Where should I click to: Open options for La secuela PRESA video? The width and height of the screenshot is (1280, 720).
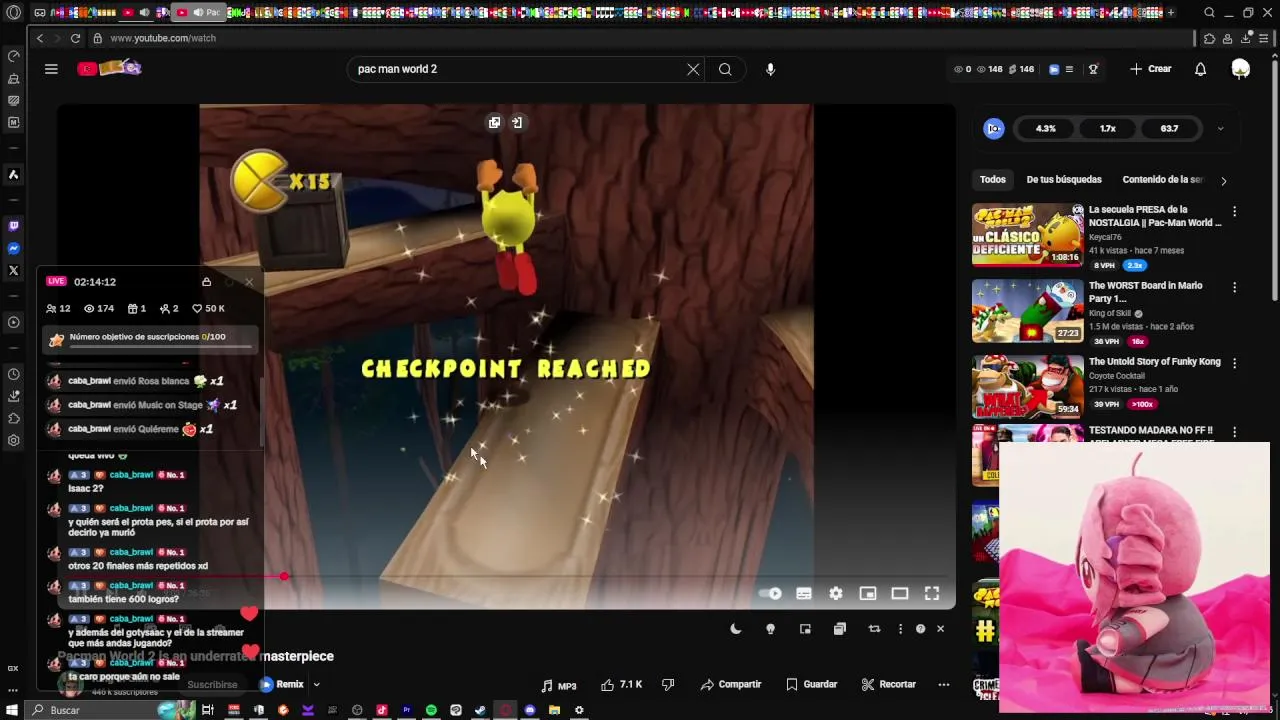(1234, 212)
